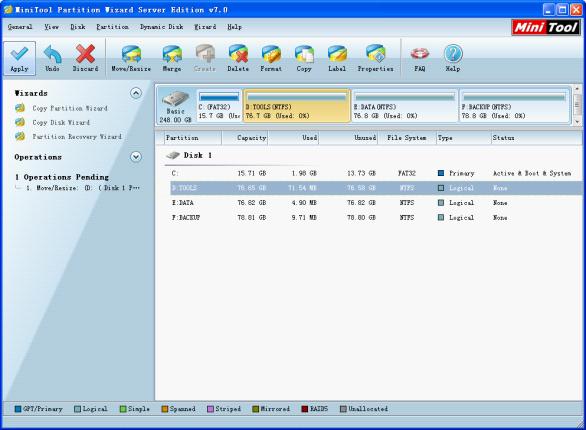Select C: FAT32 block in disk map
586x430 pixels.
(x=219, y=106)
